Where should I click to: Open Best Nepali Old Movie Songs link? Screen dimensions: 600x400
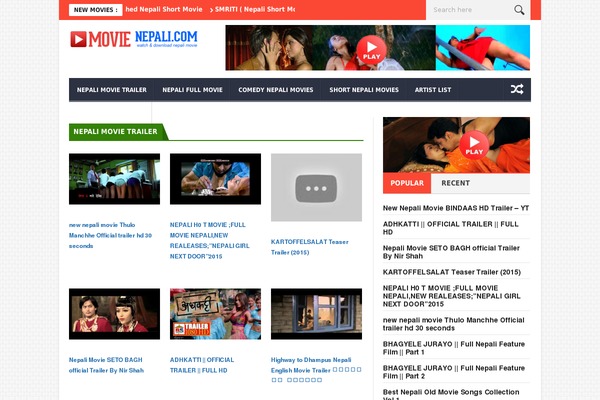pyautogui.click(x=451, y=395)
